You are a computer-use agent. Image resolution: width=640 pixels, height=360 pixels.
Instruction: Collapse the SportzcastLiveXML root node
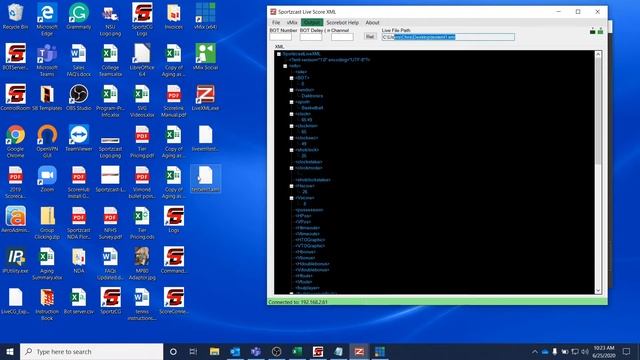[x=279, y=54]
